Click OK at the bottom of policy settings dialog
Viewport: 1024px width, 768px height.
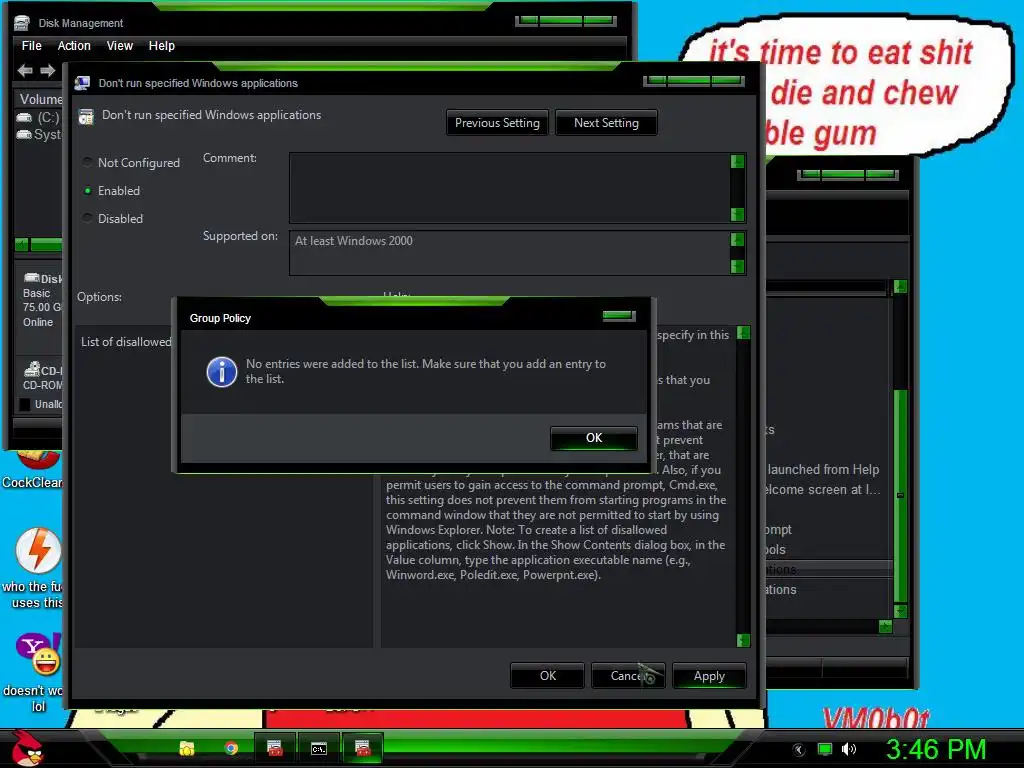547,676
